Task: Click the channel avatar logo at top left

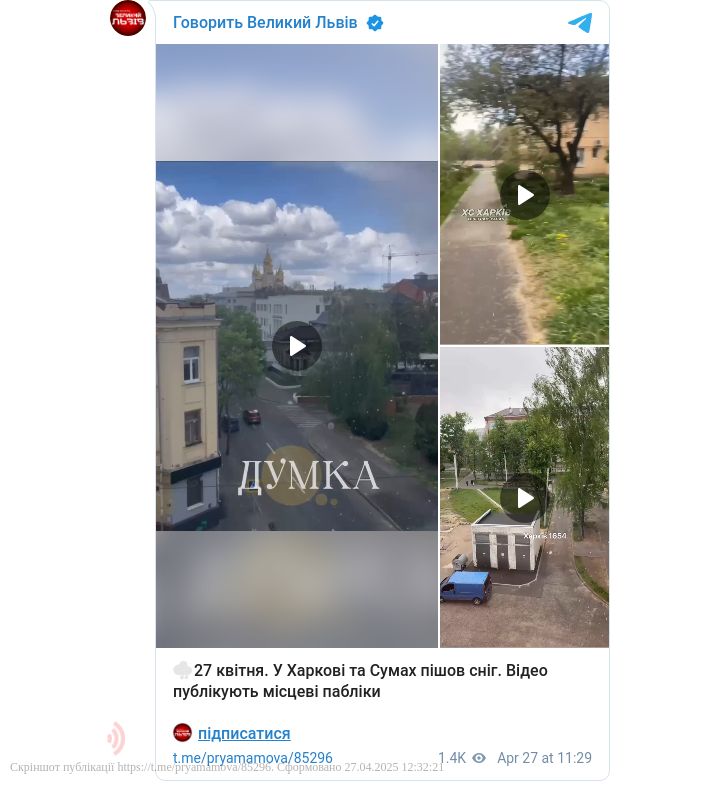Action: point(128,18)
